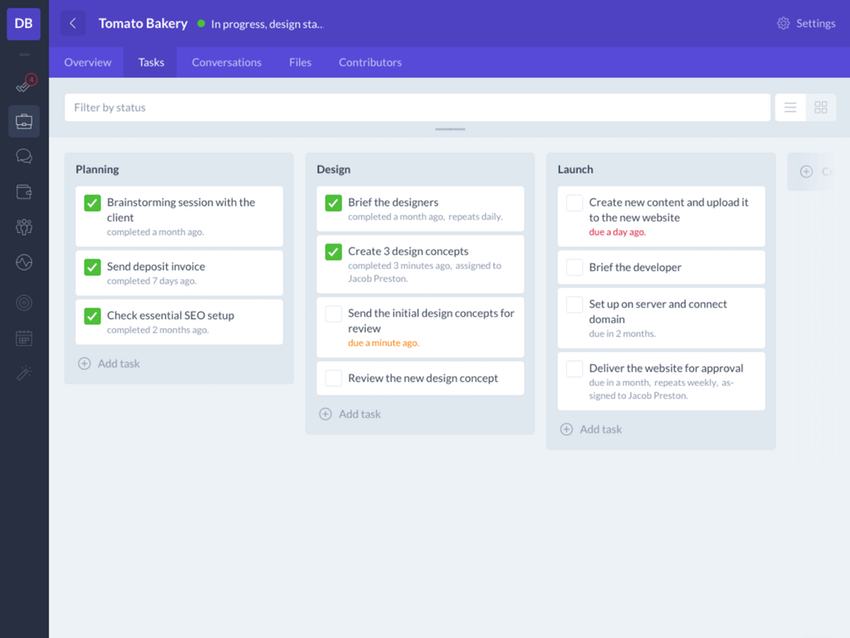This screenshot has height=638, width=850.
Task: Select the activity pulse icon in the sidebar
Action: 22,262
